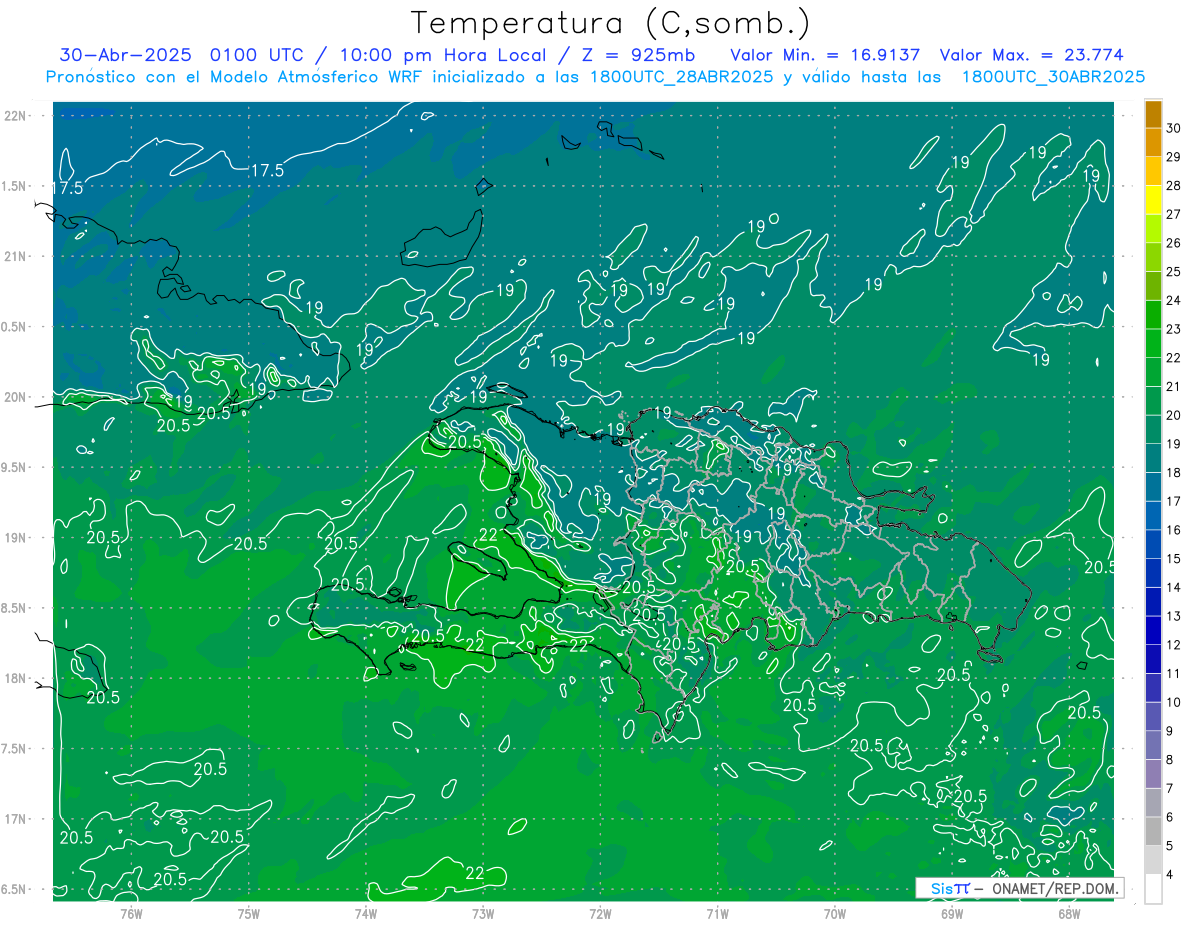1200x927 pixels.
Task: Click the color scale label "26"
Action: tap(1174, 243)
